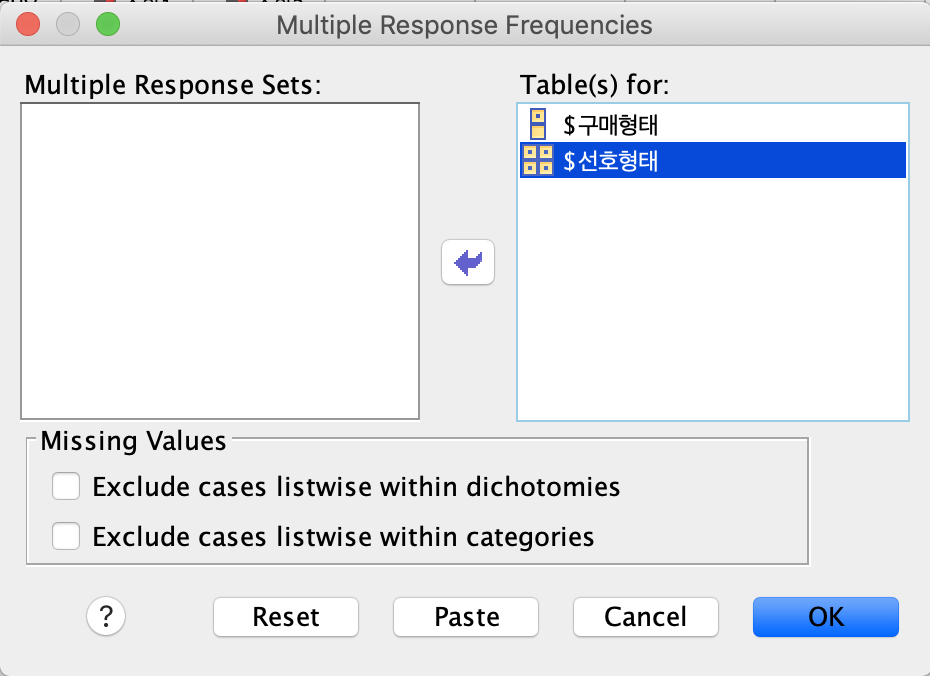Select the $구매형태 entry in Table(s) for
The image size is (930, 676).
713,125
